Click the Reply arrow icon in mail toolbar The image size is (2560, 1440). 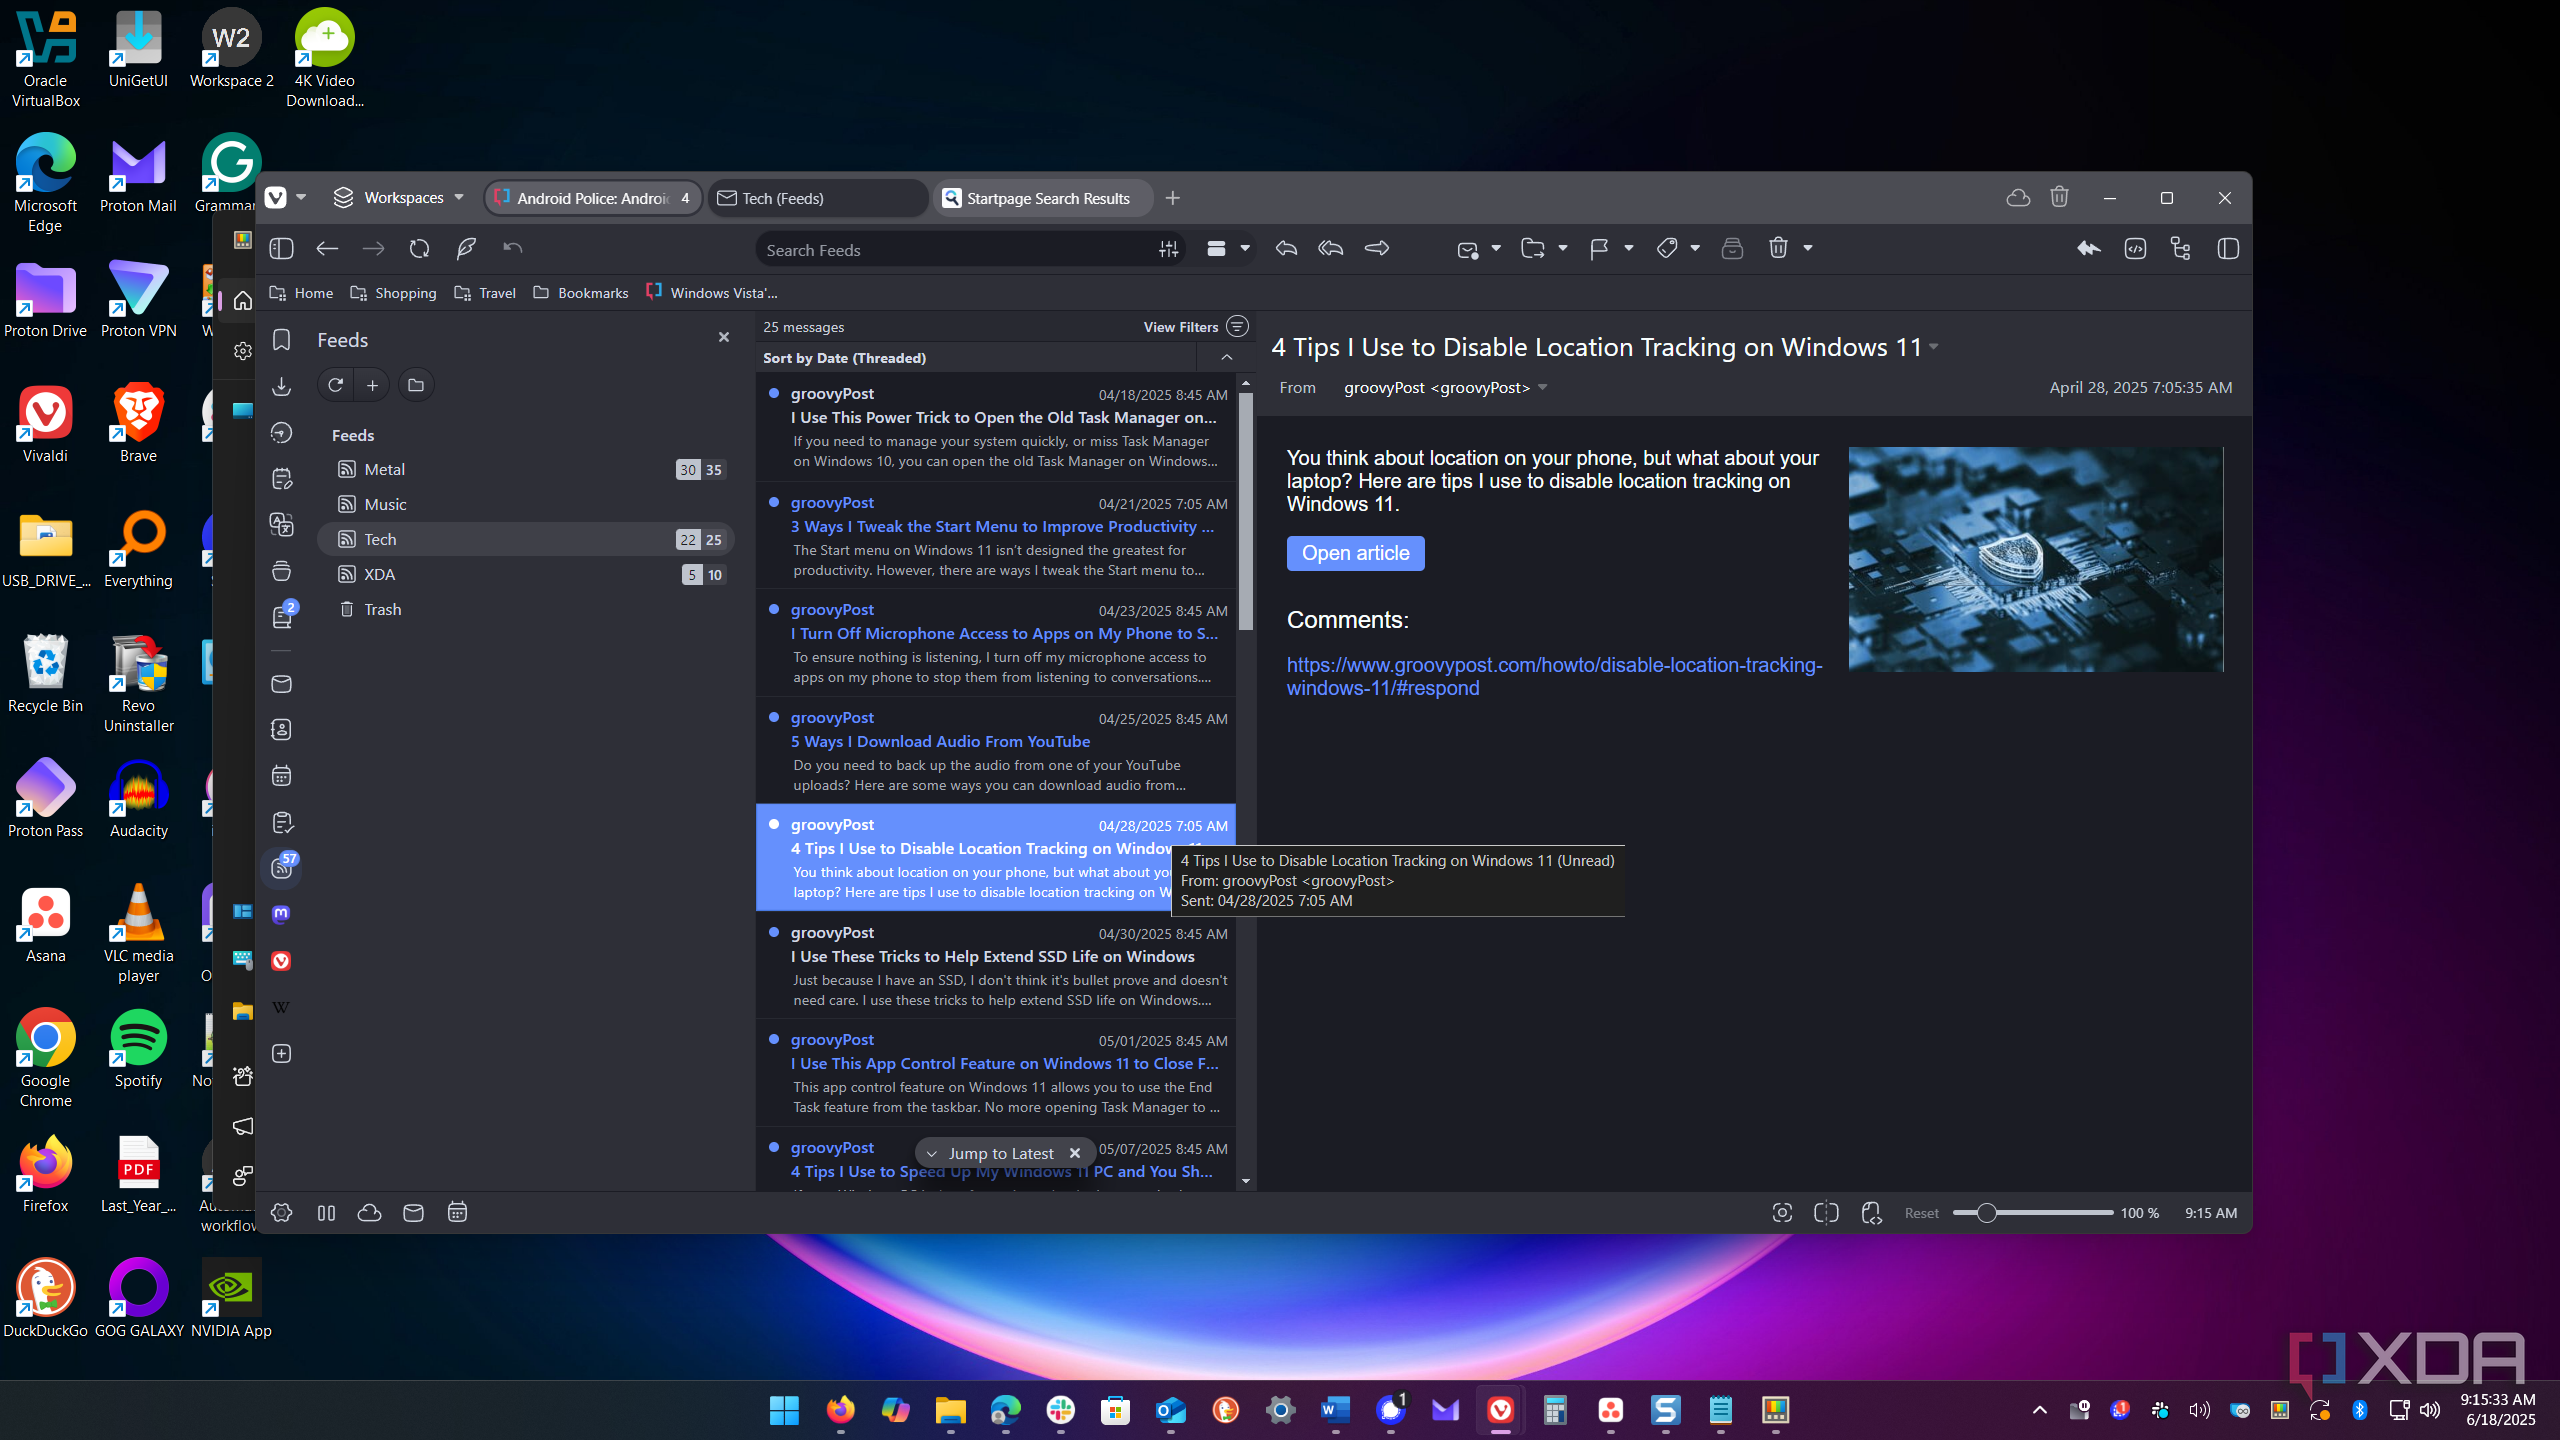pos(1286,249)
